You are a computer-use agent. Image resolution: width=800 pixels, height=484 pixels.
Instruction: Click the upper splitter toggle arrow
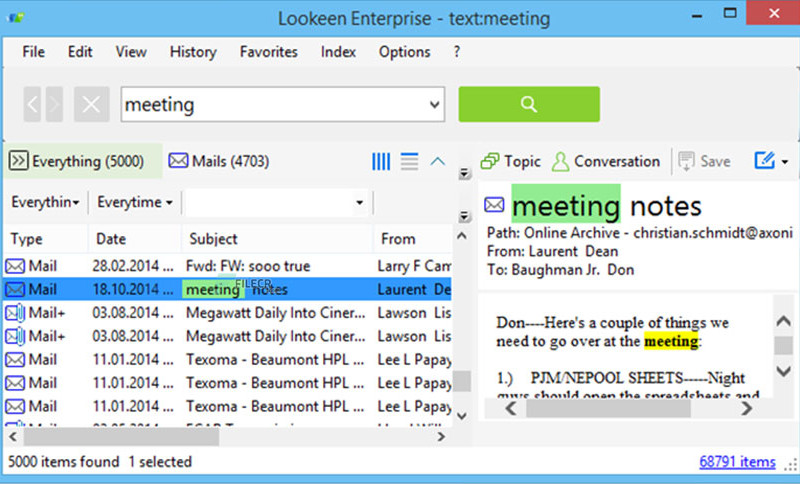pos(464,173)
